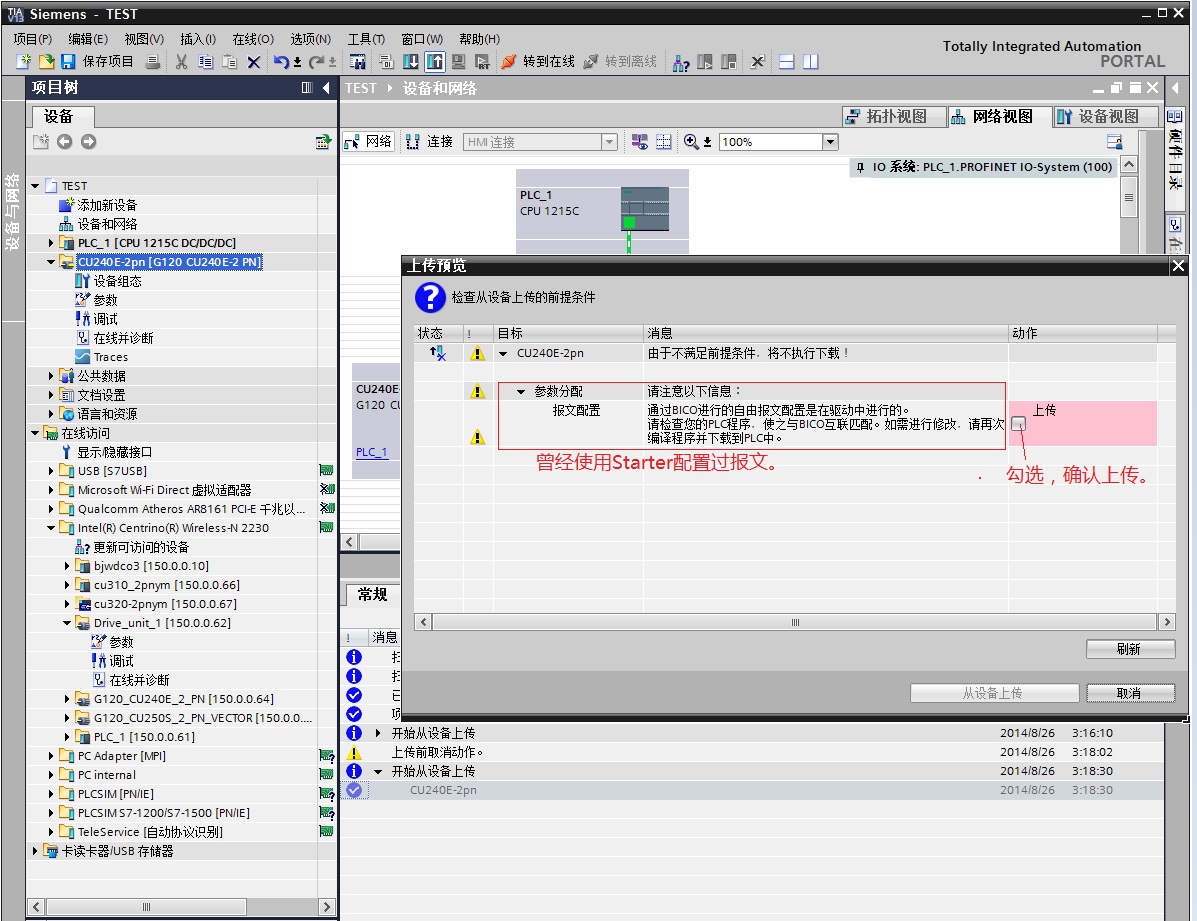
Task: Collapse 参数分配 row in upload preview
Action: [521, 392]
